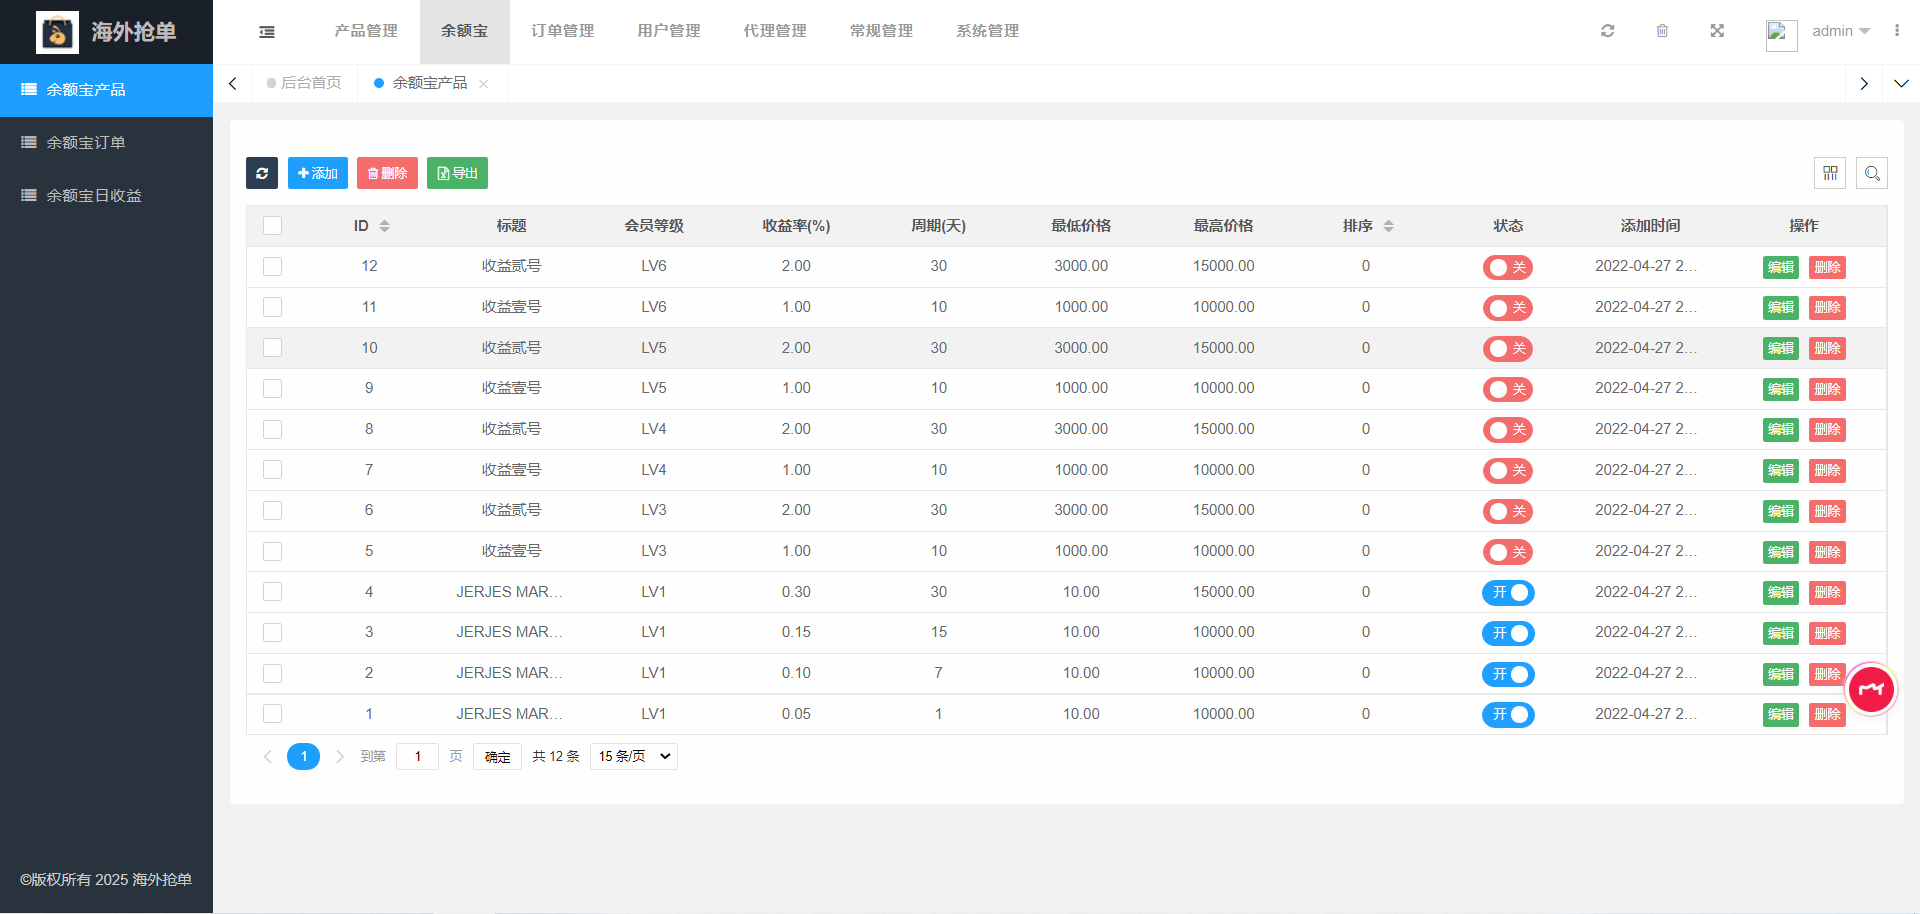1920x914 pixels.
Task: Expand the tab options chevron at right
Action: pos(1901,84)
